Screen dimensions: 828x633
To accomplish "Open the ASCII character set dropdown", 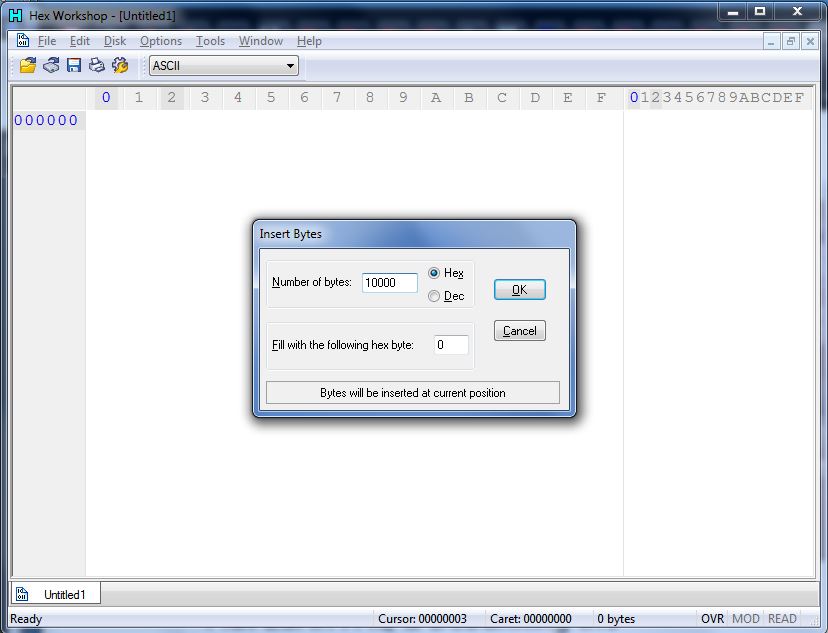I will tap(223, 66).
